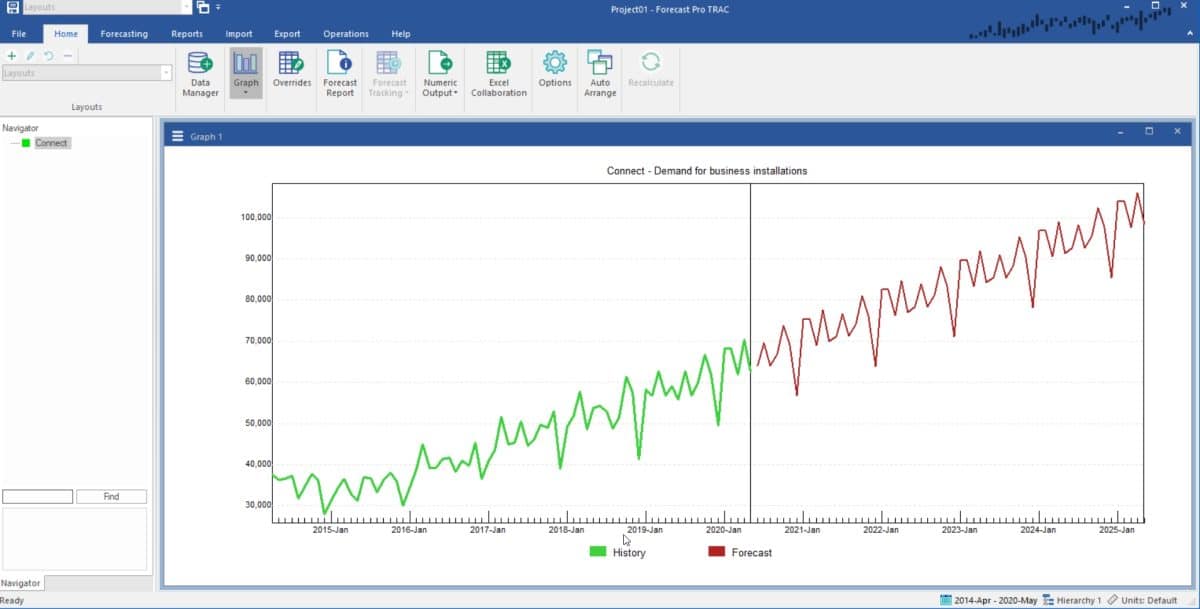Open the Forecast Report
The width and height of the screenshot is (1200, 609).
339,77
